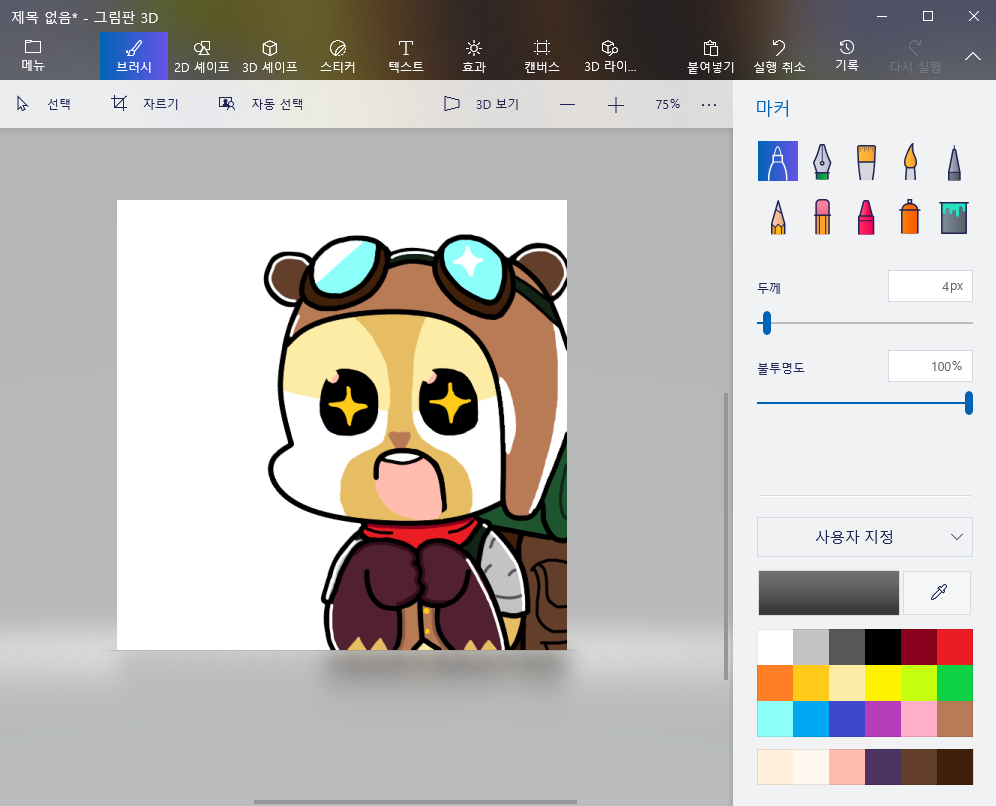
Task: Pick the Fill bucket tool
Action: click(x=954, y=216)
